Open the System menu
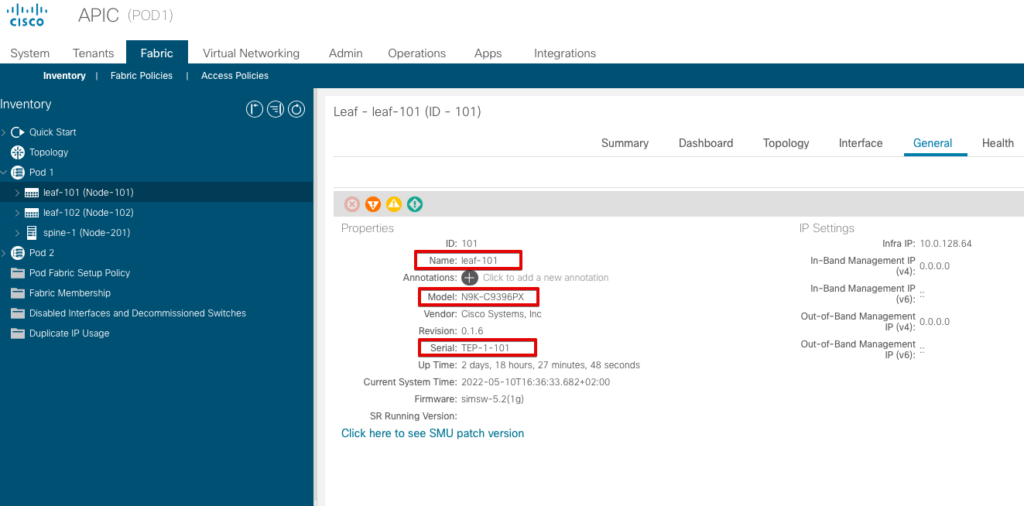 29,53
